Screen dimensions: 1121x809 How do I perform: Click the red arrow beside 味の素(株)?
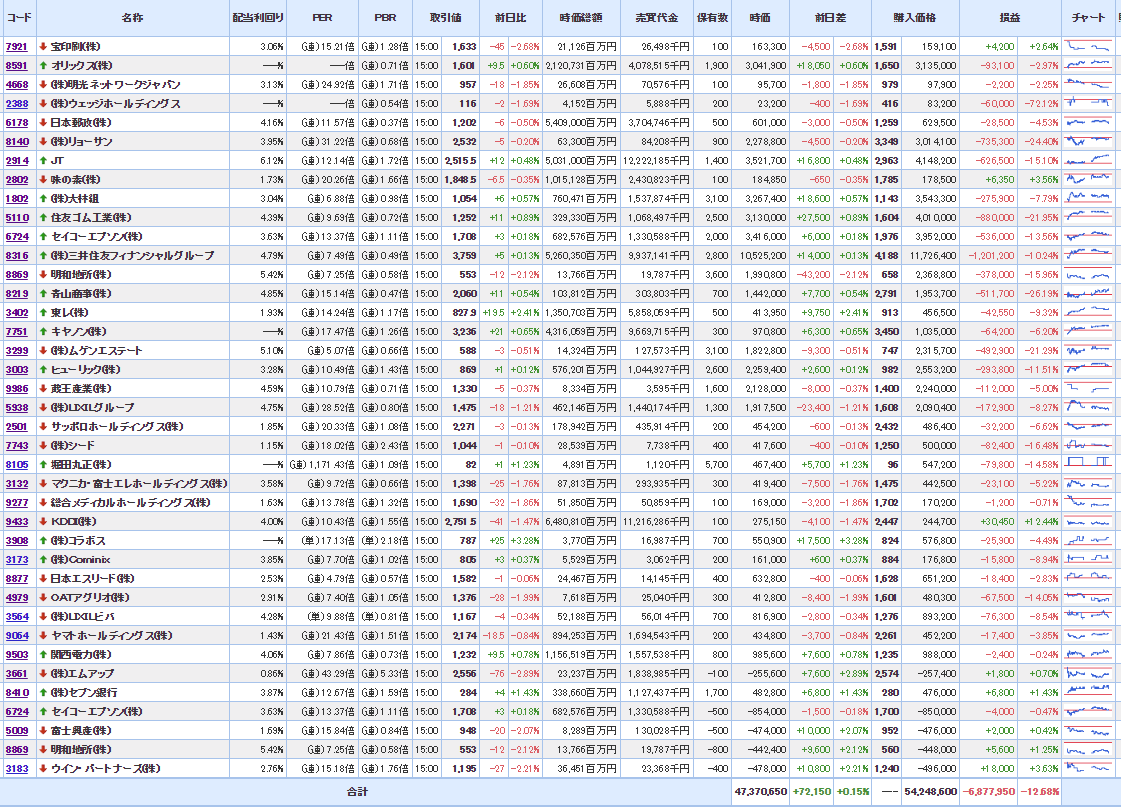(43, 179)
